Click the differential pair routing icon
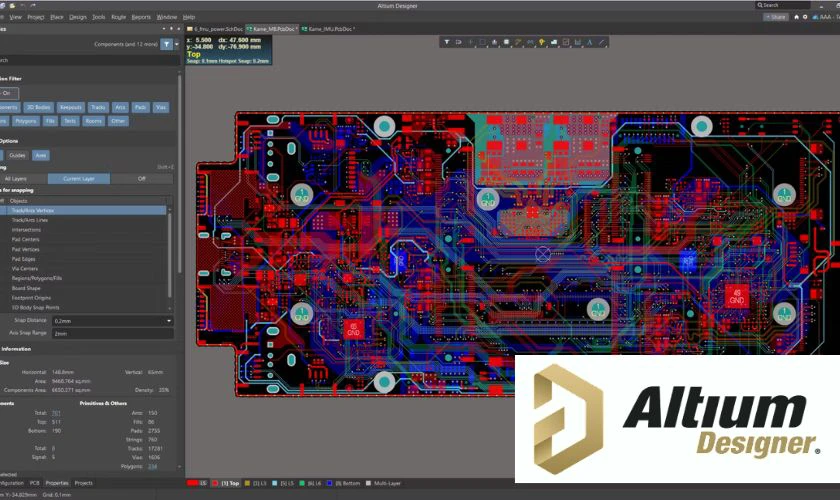Viewport: 840px width, 500px height. coord(530,42)
